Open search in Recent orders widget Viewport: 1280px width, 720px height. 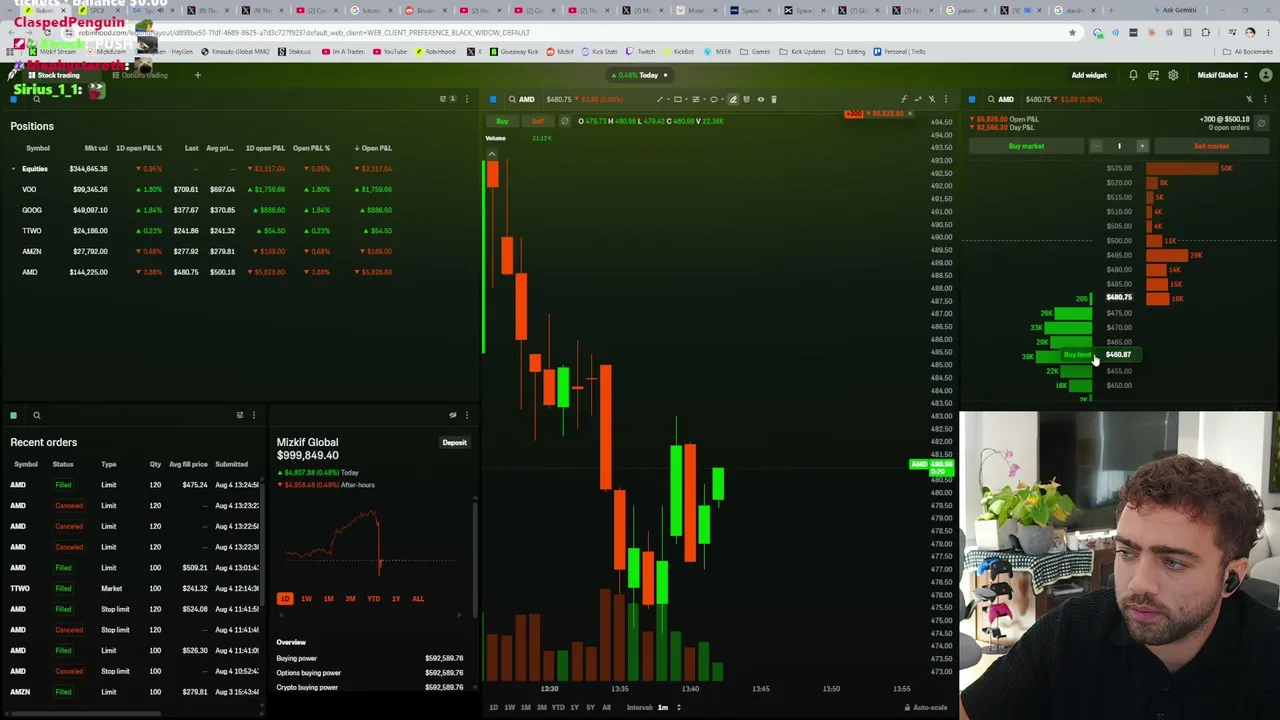(37, 415)
